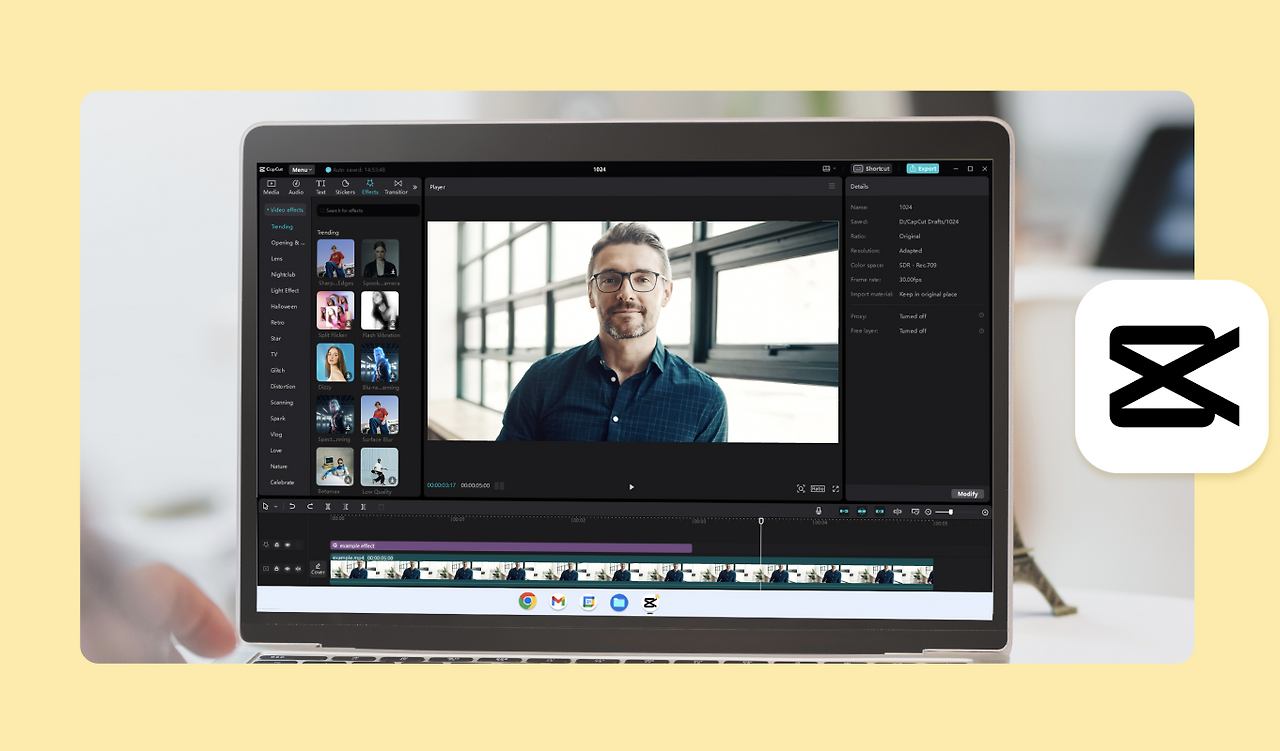Click the Split clip tool
The width and height of the screenshot is (1280, 751).
click(328, 507)
